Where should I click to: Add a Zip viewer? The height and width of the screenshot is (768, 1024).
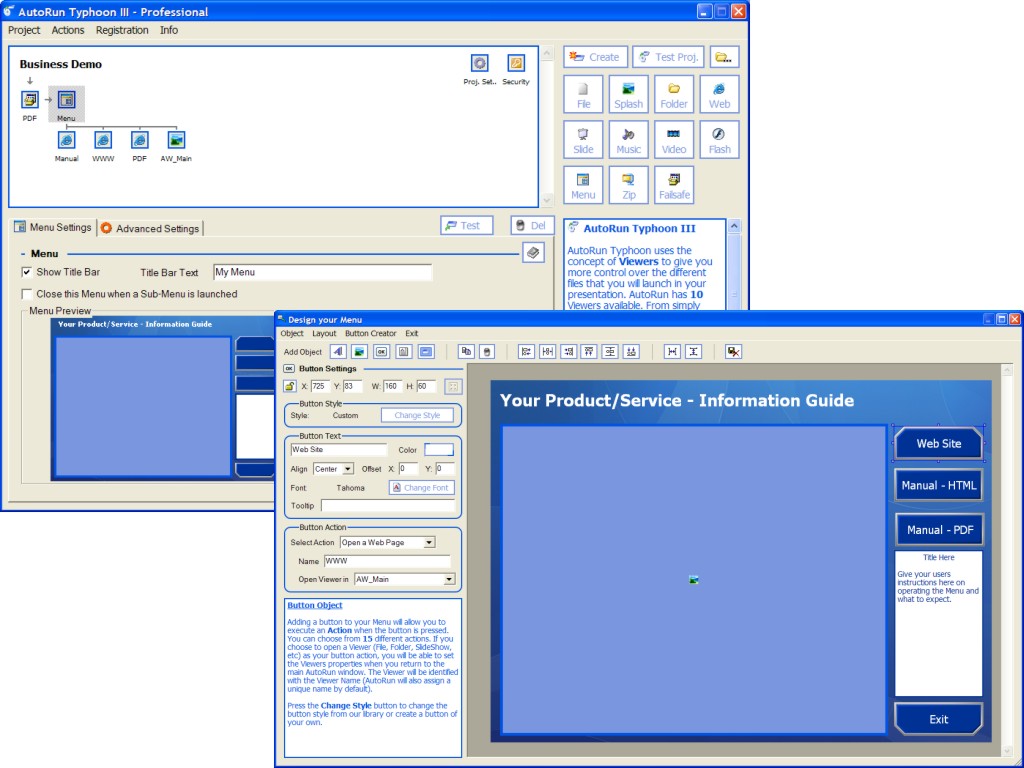click(629, 185)
